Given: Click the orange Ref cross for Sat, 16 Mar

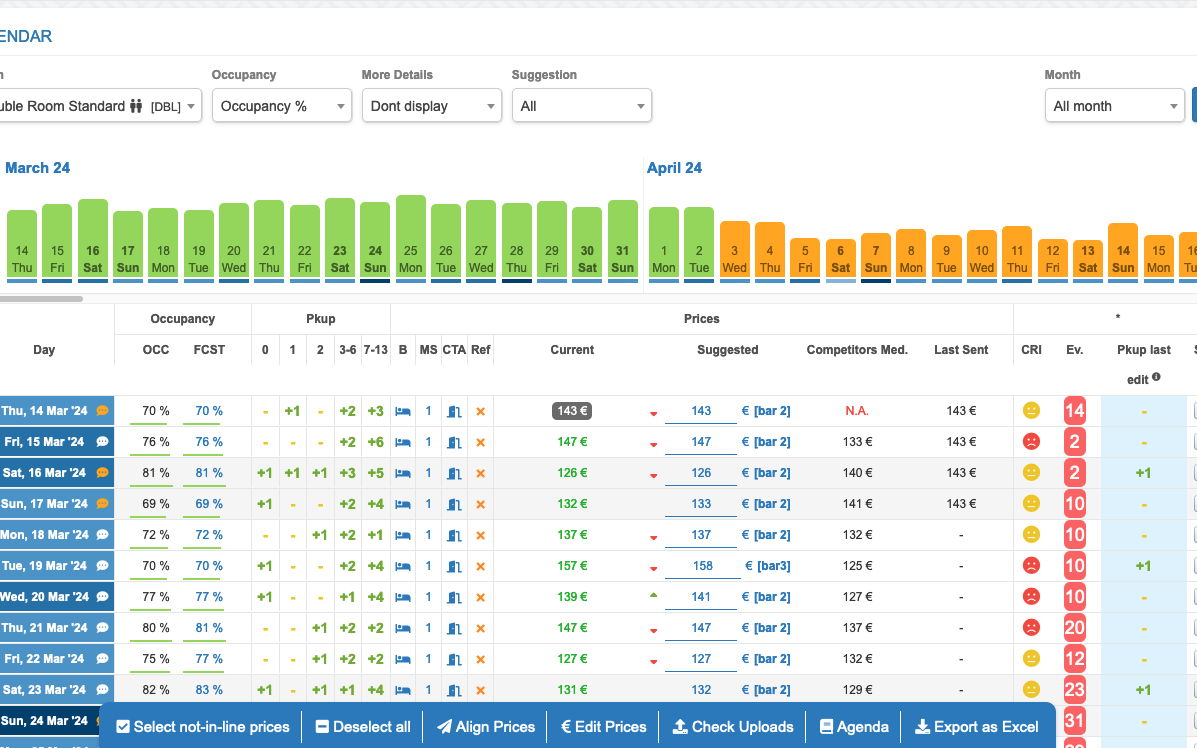Looking at the screenshot, I should tap(480, 473).
